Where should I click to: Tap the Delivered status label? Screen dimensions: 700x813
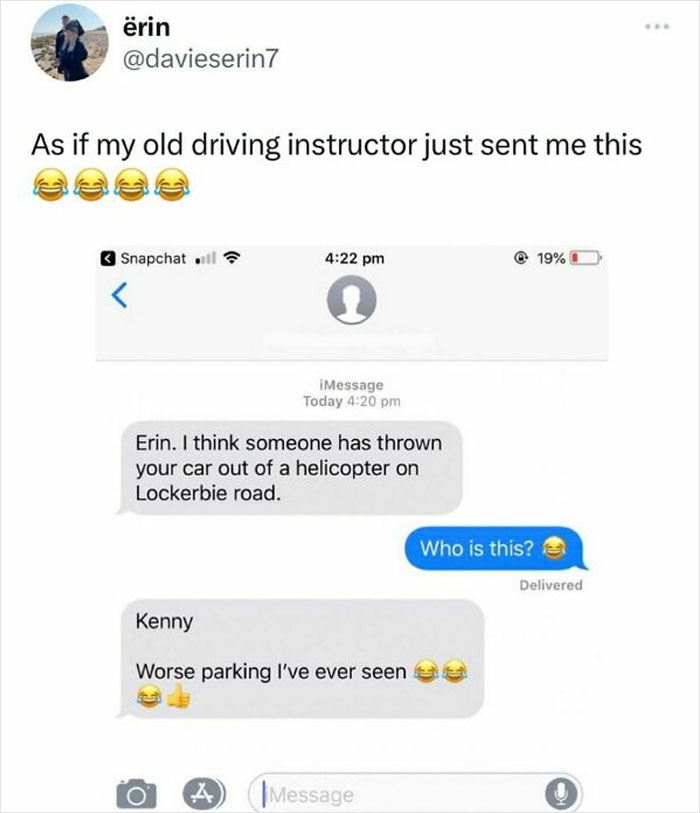pos(551,585)
